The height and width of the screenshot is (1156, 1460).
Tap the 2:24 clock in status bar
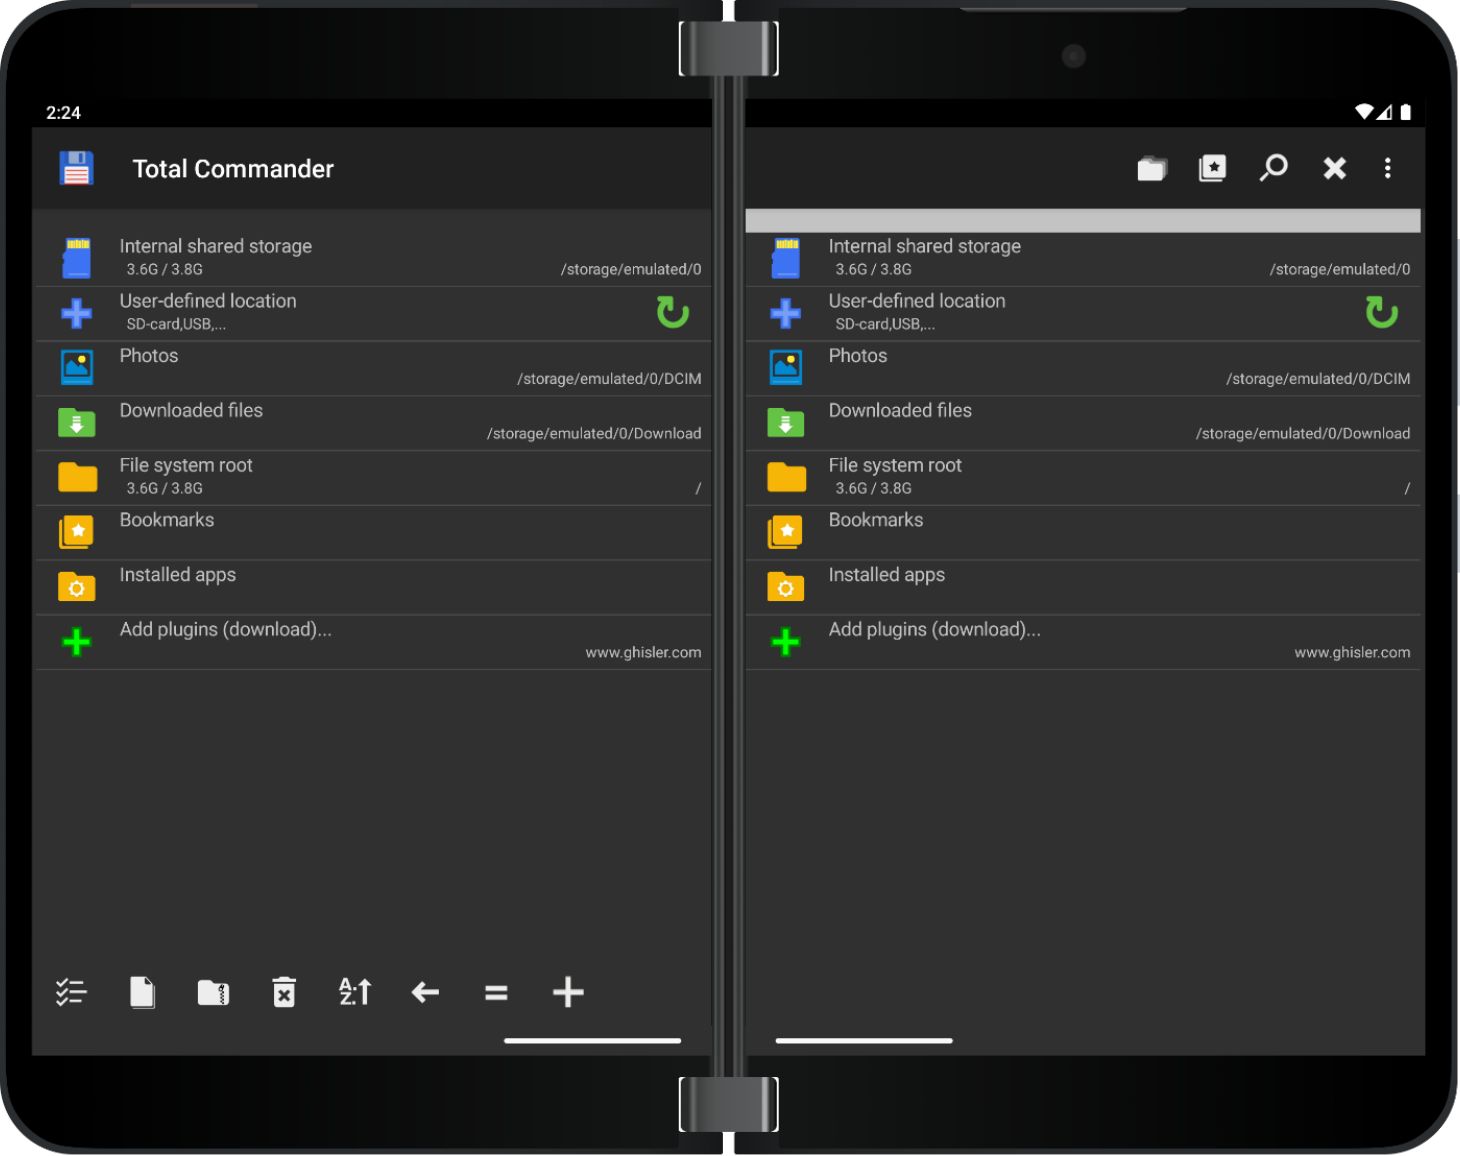point(63,113)
